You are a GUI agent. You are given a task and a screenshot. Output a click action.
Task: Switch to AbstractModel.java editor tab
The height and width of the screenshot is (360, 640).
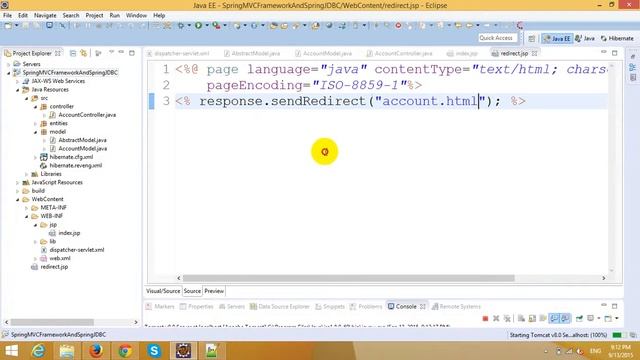click(x=252, y=53)
